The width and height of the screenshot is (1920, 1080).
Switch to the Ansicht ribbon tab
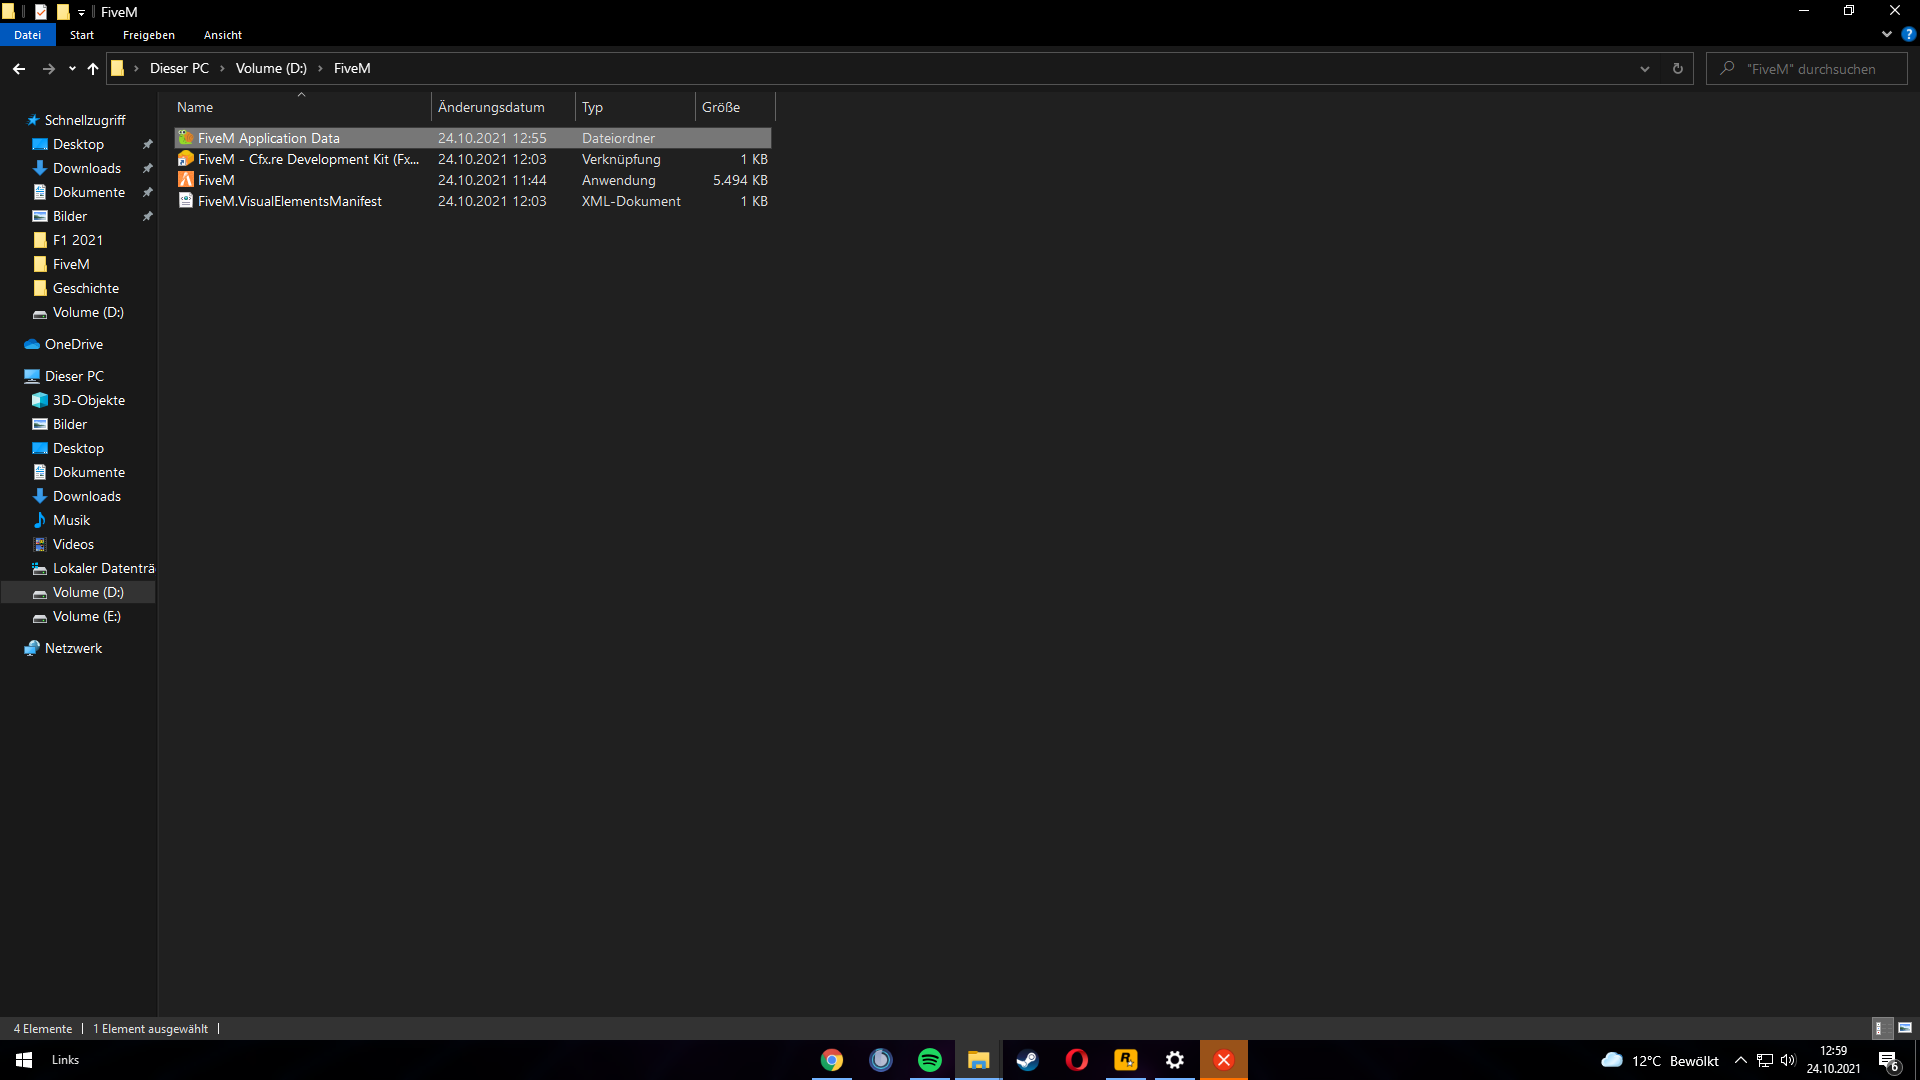click(222, 34)
